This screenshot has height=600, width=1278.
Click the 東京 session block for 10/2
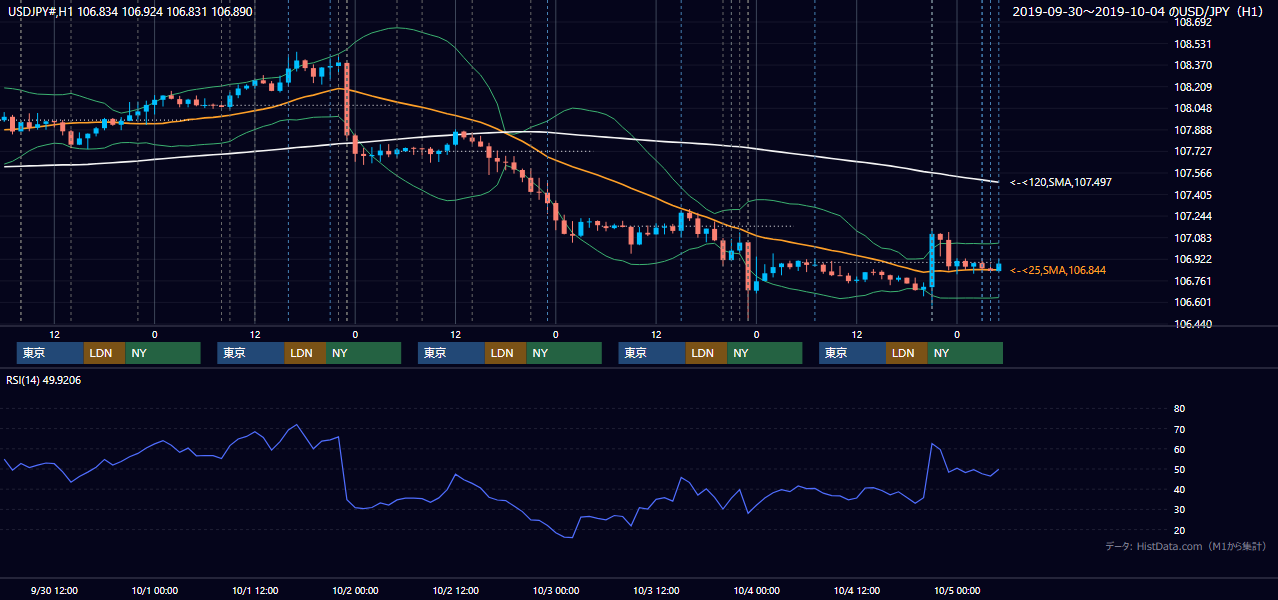451,353
